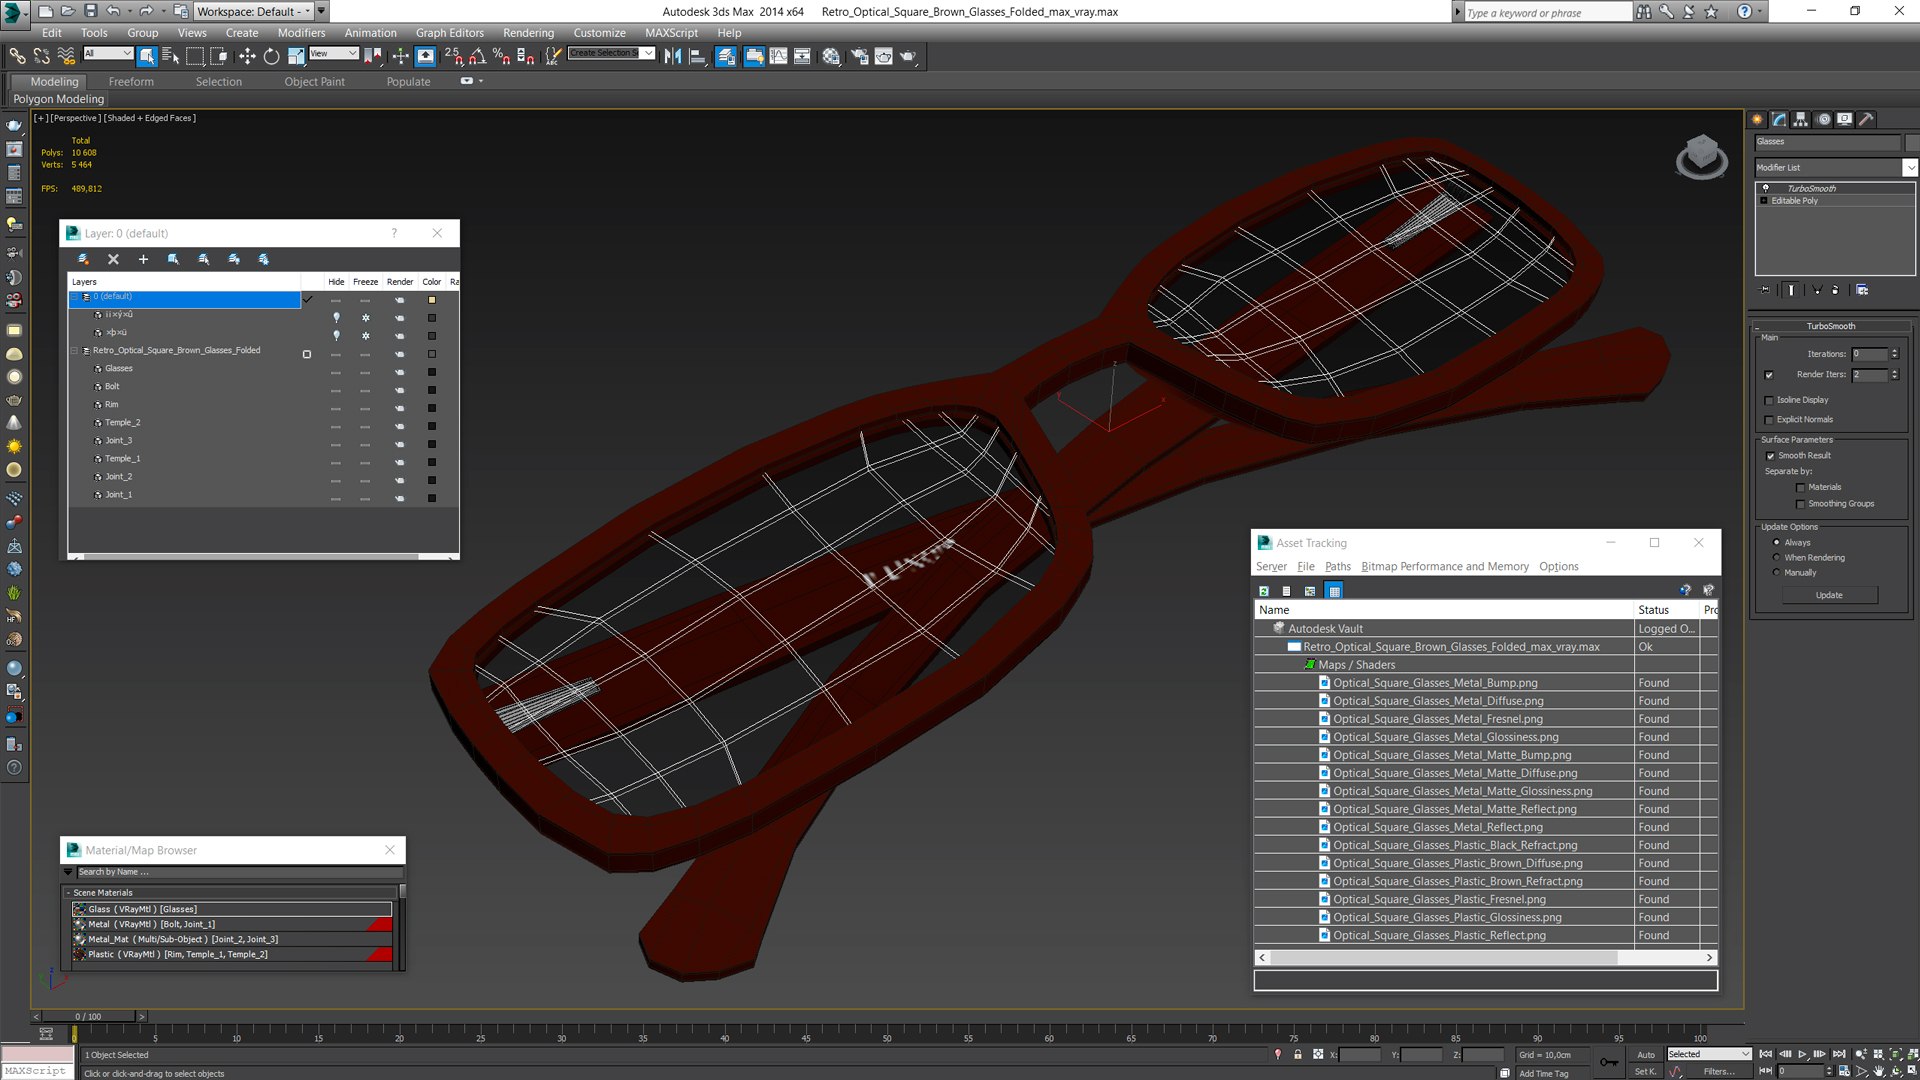
Task: Collapse the Retro_Optical_Square_Brown_Glasses_Folded layer
Action: 74,351
